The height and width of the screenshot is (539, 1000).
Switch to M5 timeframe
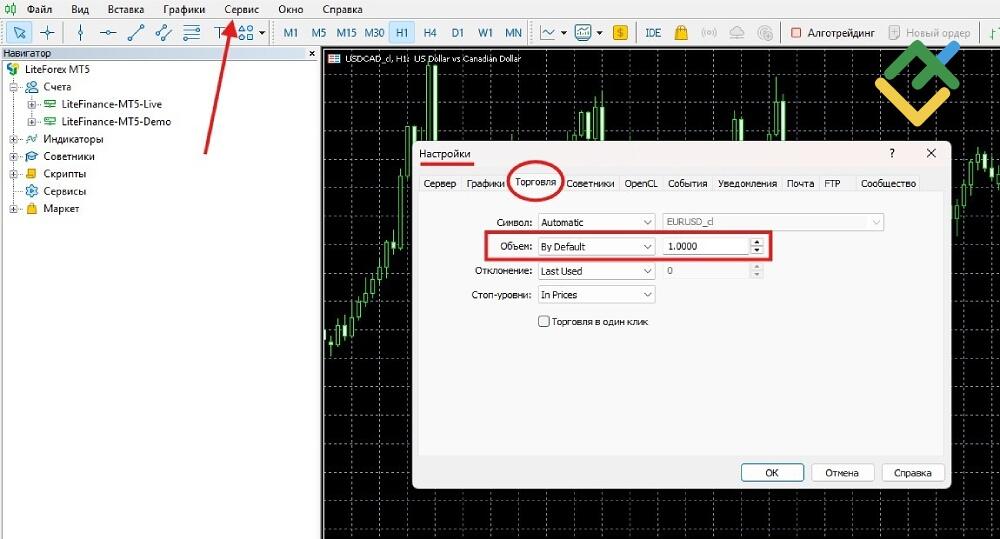(319, 33)
